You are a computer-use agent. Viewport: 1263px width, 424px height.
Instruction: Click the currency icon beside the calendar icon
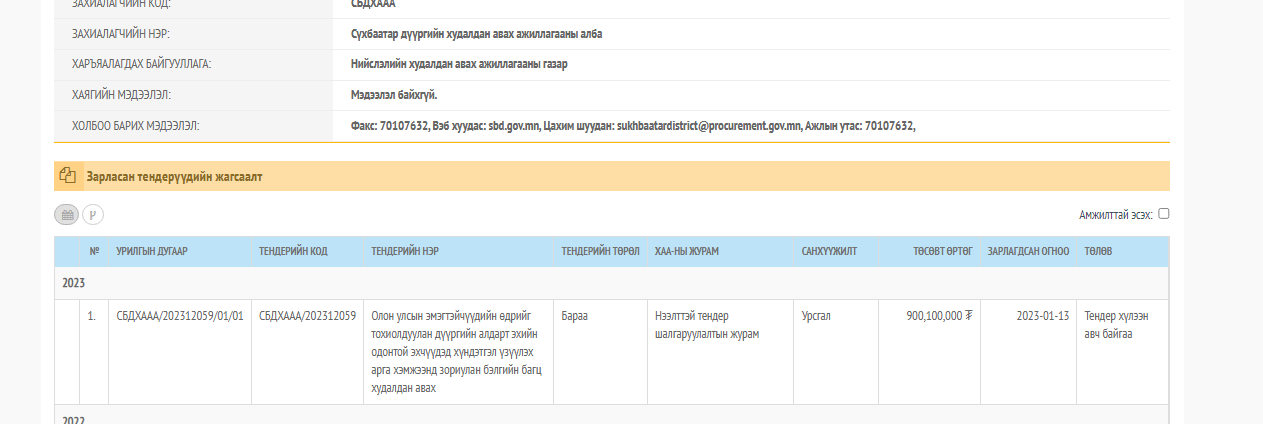pyautogui.click(x=93, y=214)
